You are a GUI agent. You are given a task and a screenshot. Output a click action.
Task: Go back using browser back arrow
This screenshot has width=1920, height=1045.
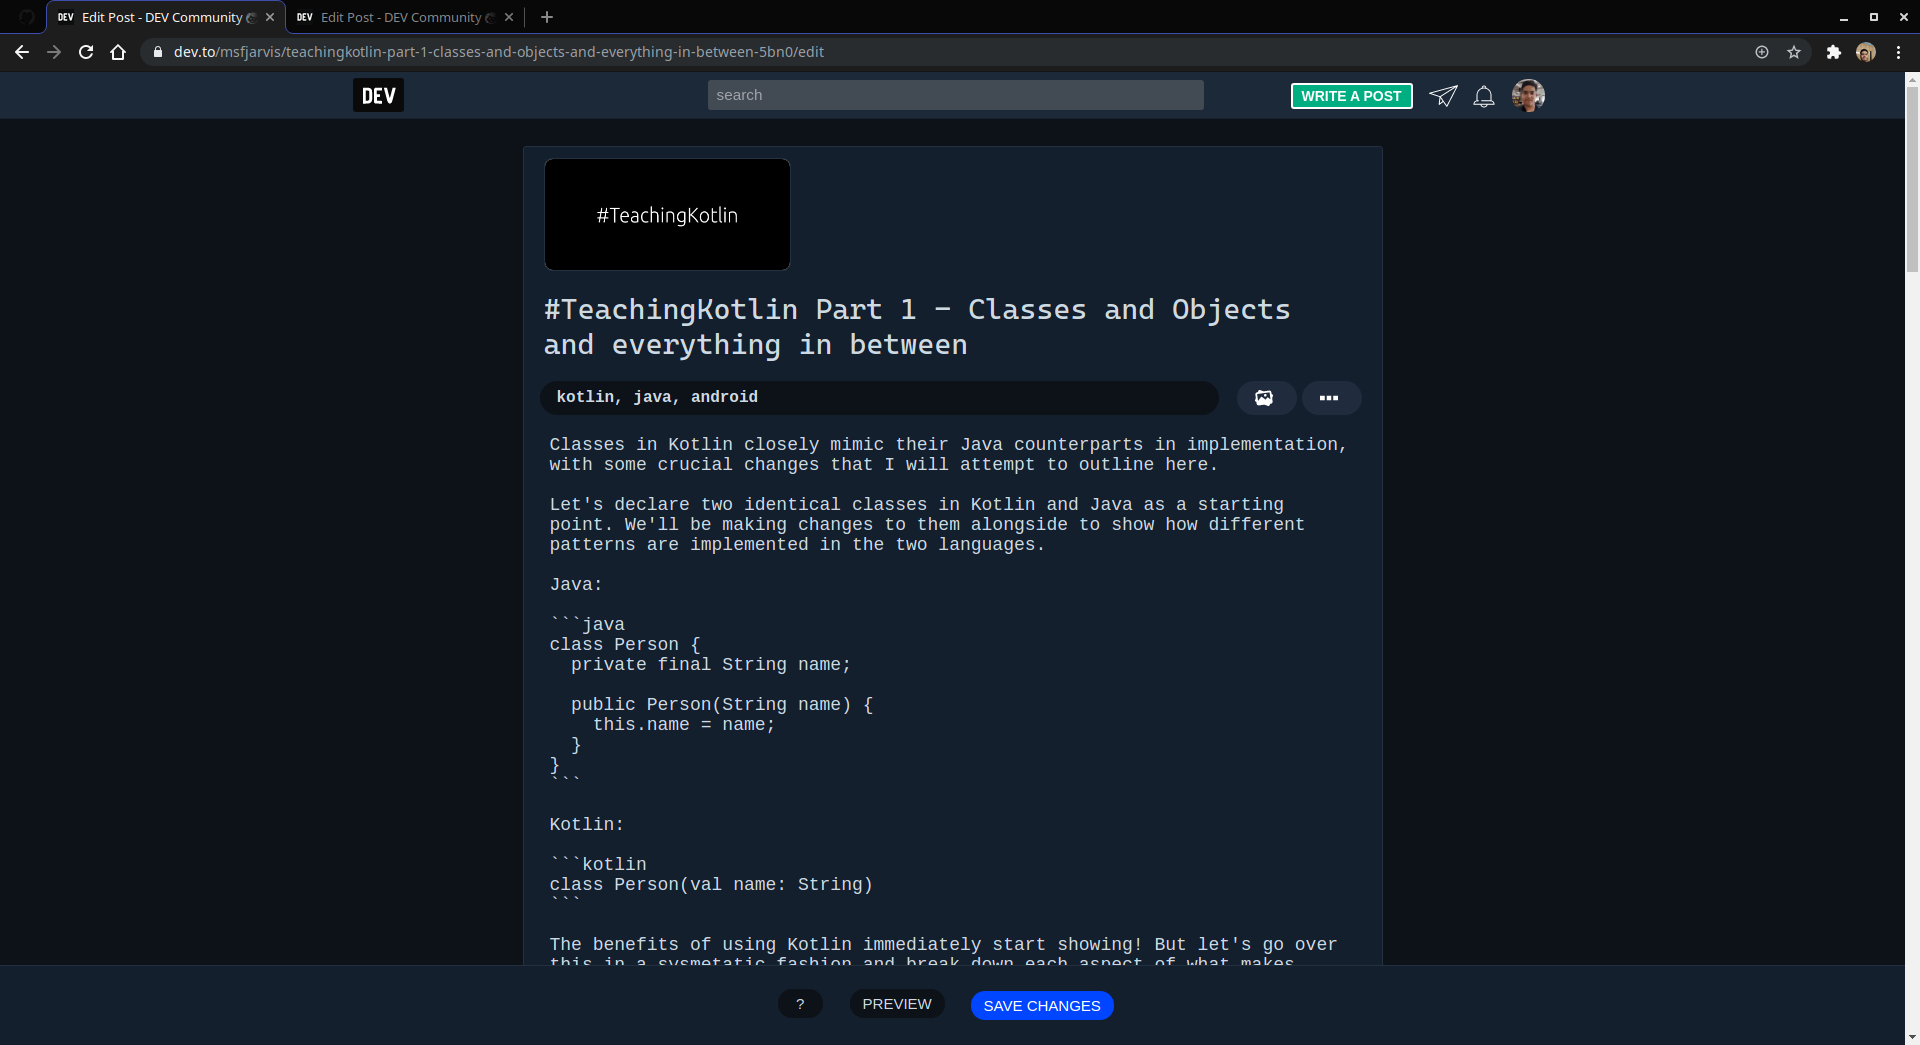tap(22, 52)
